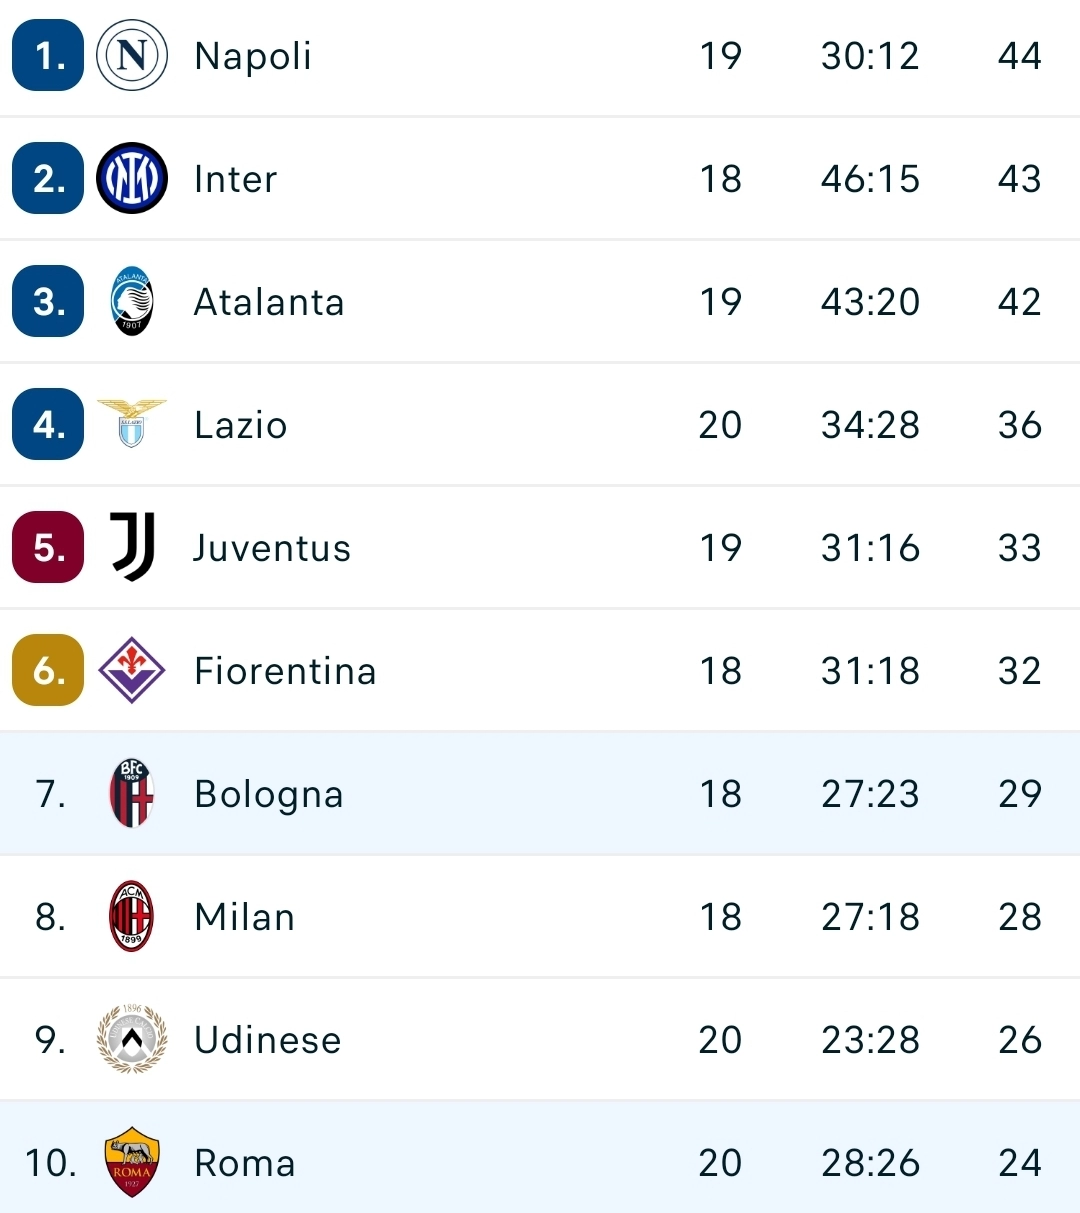Click the Napoli club crest
This screenshot has height=1213, width=1080.
pyautogui.click(x=131, y=56)
